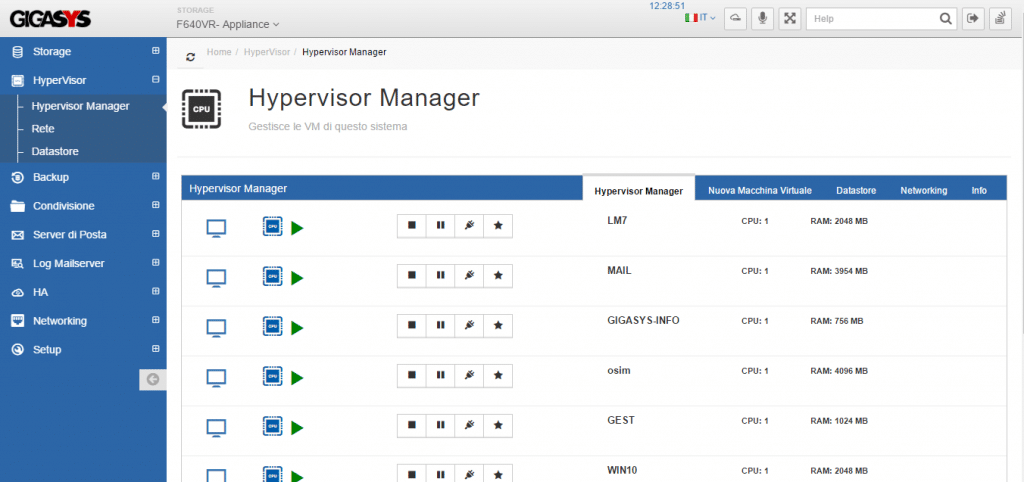Start the GEST VM with green play arrow

[297, 428]
